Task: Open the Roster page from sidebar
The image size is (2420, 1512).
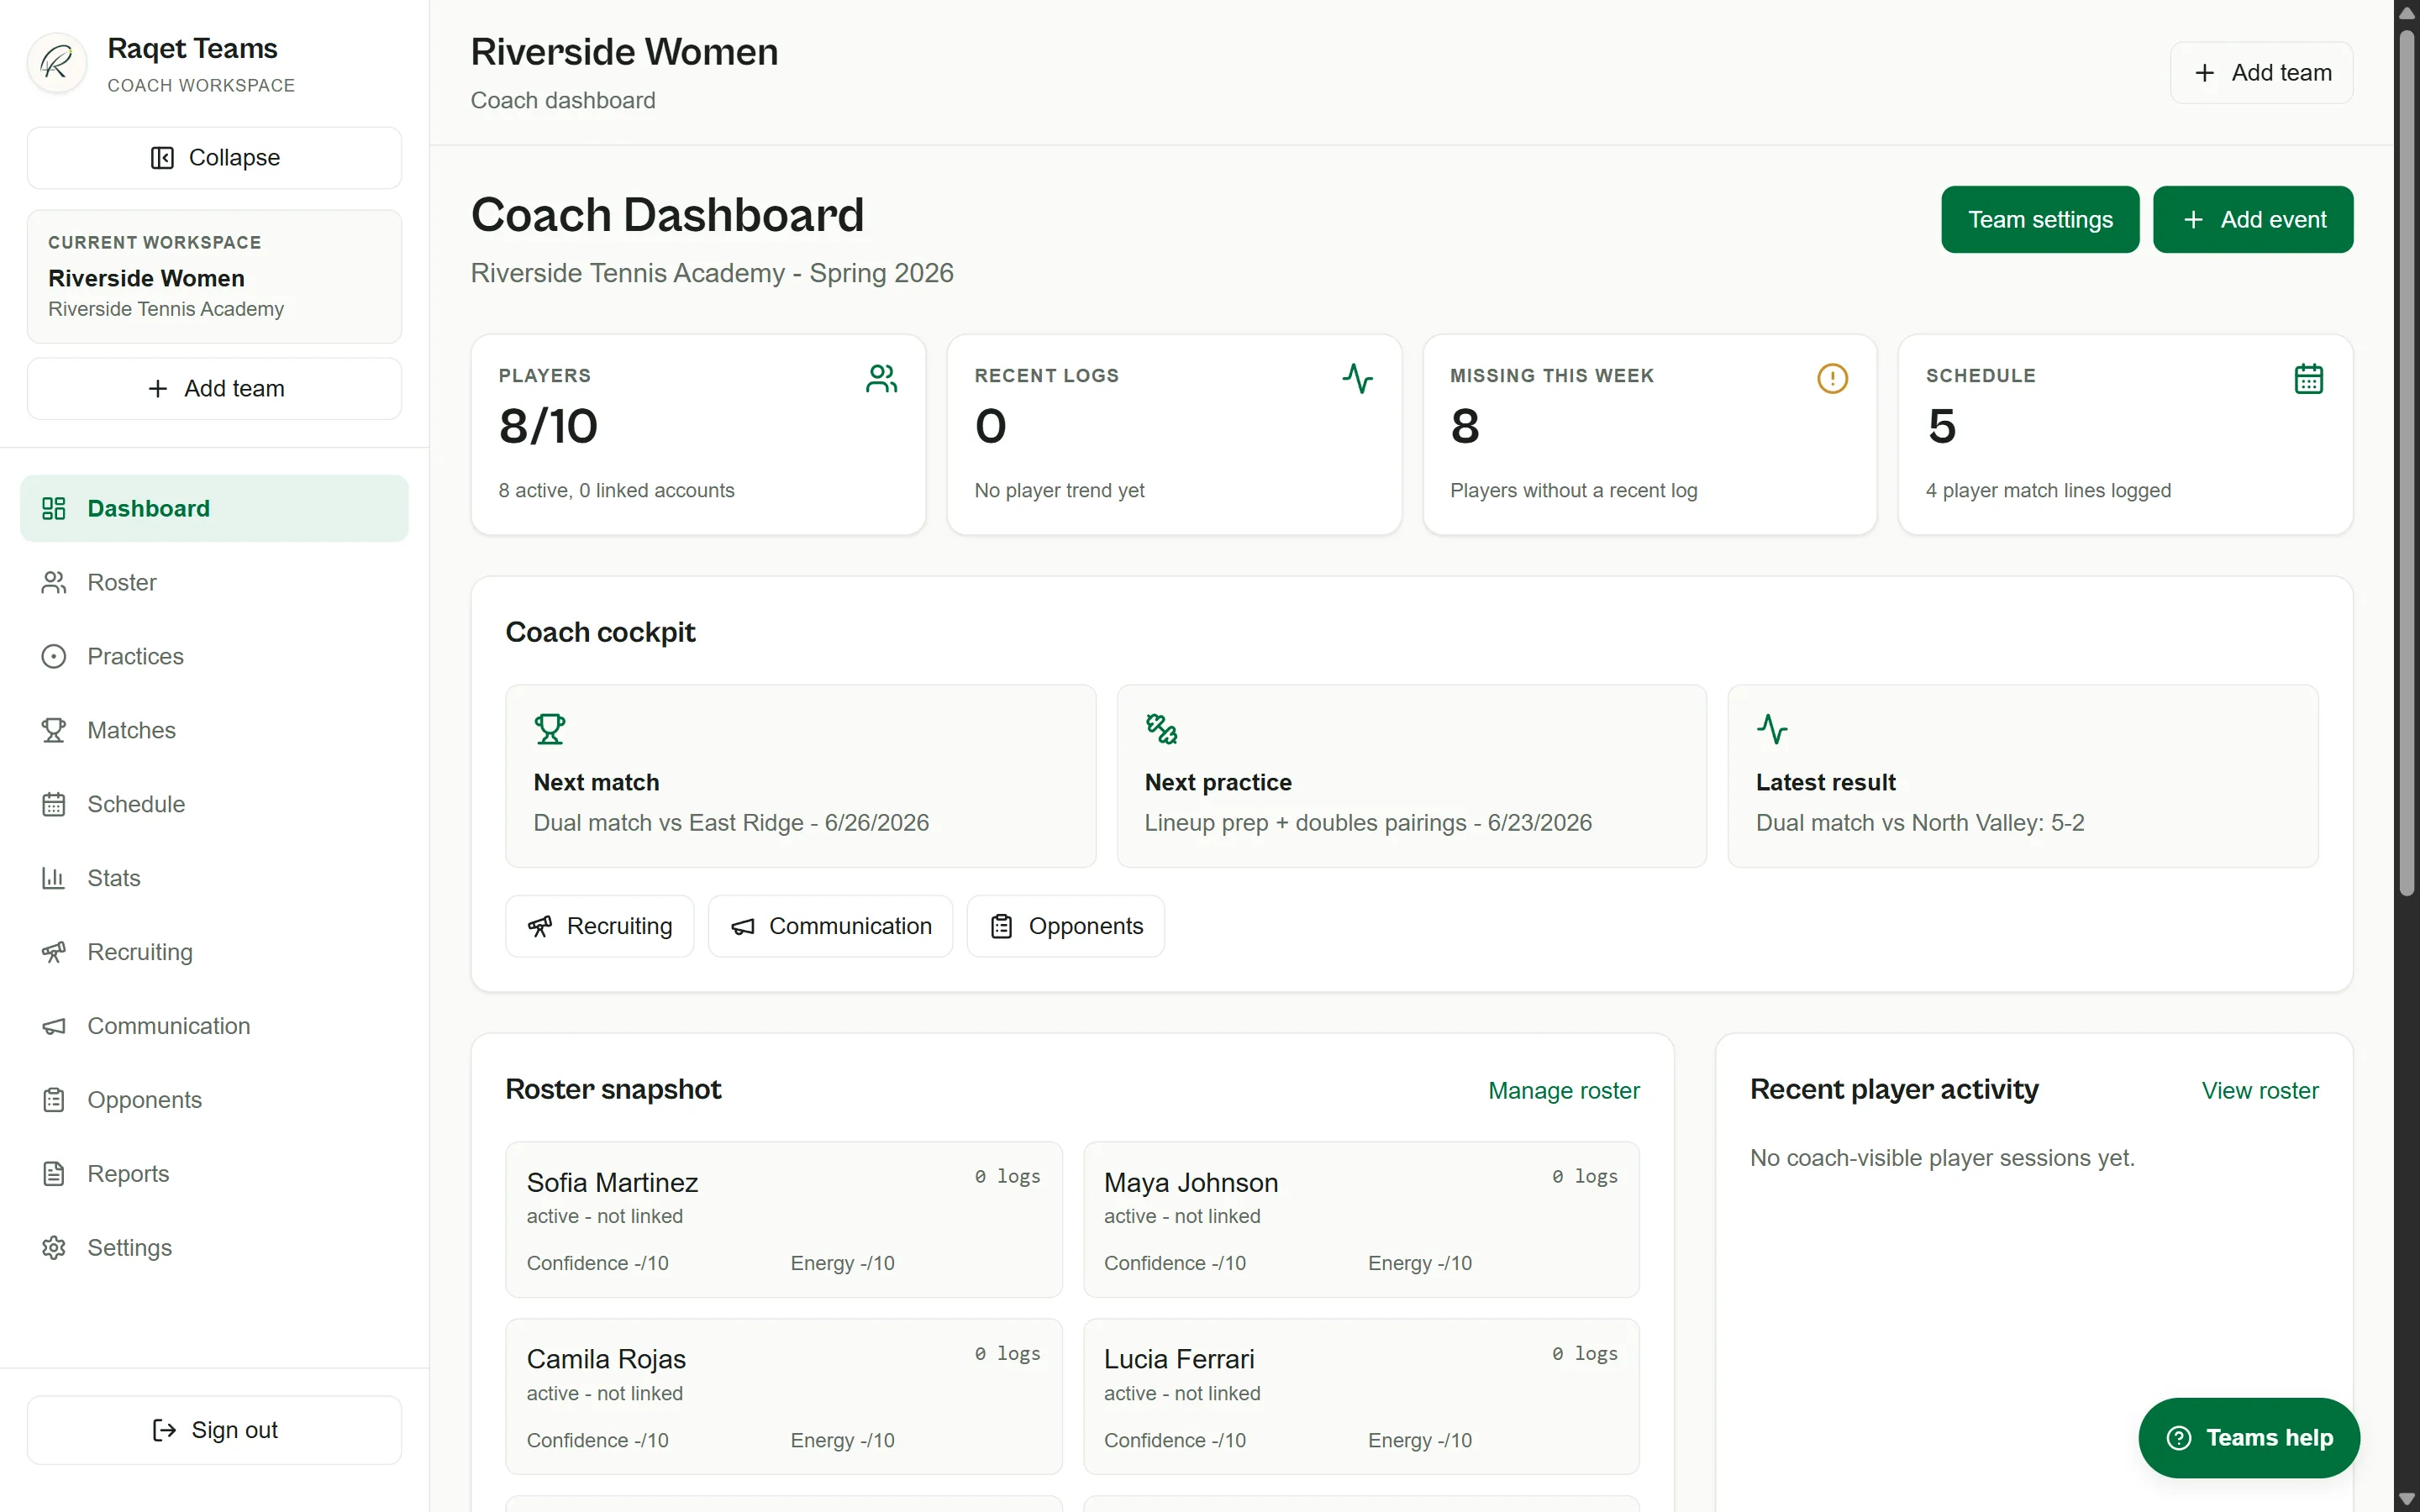Action: (214, 582)
